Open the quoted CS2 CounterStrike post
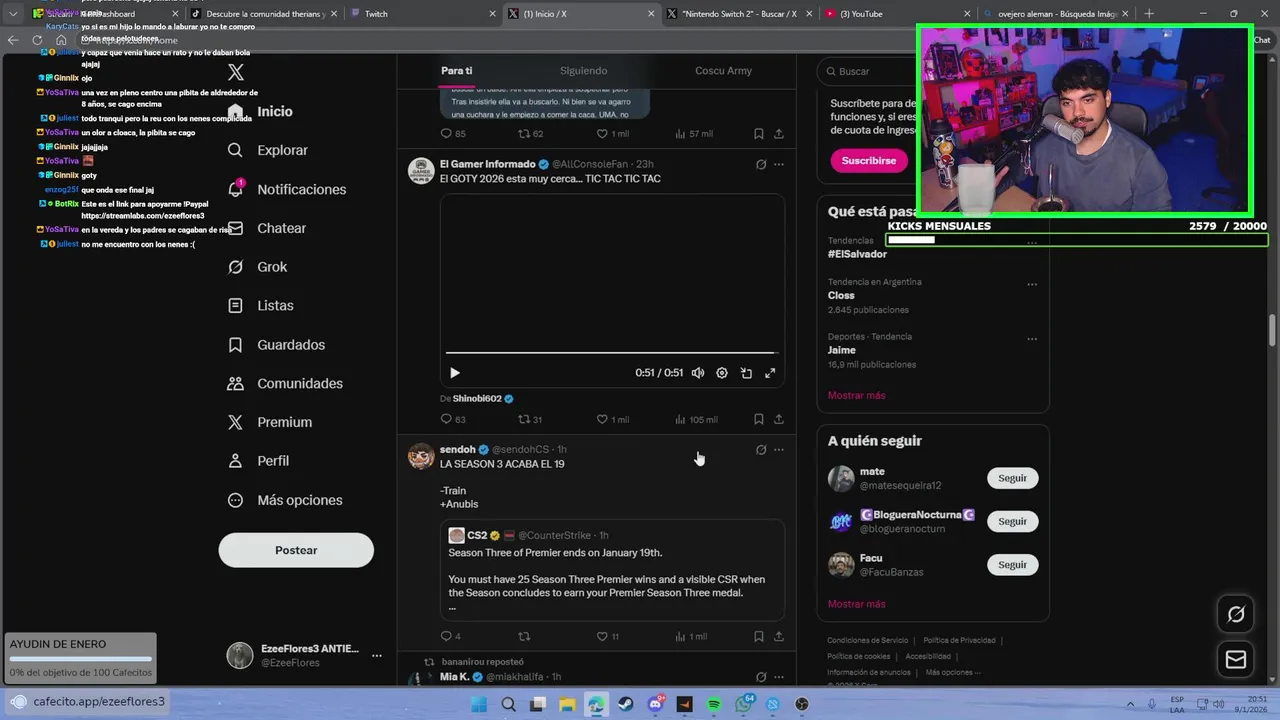Screen dimensions: 1280x720 coord(612,570)
